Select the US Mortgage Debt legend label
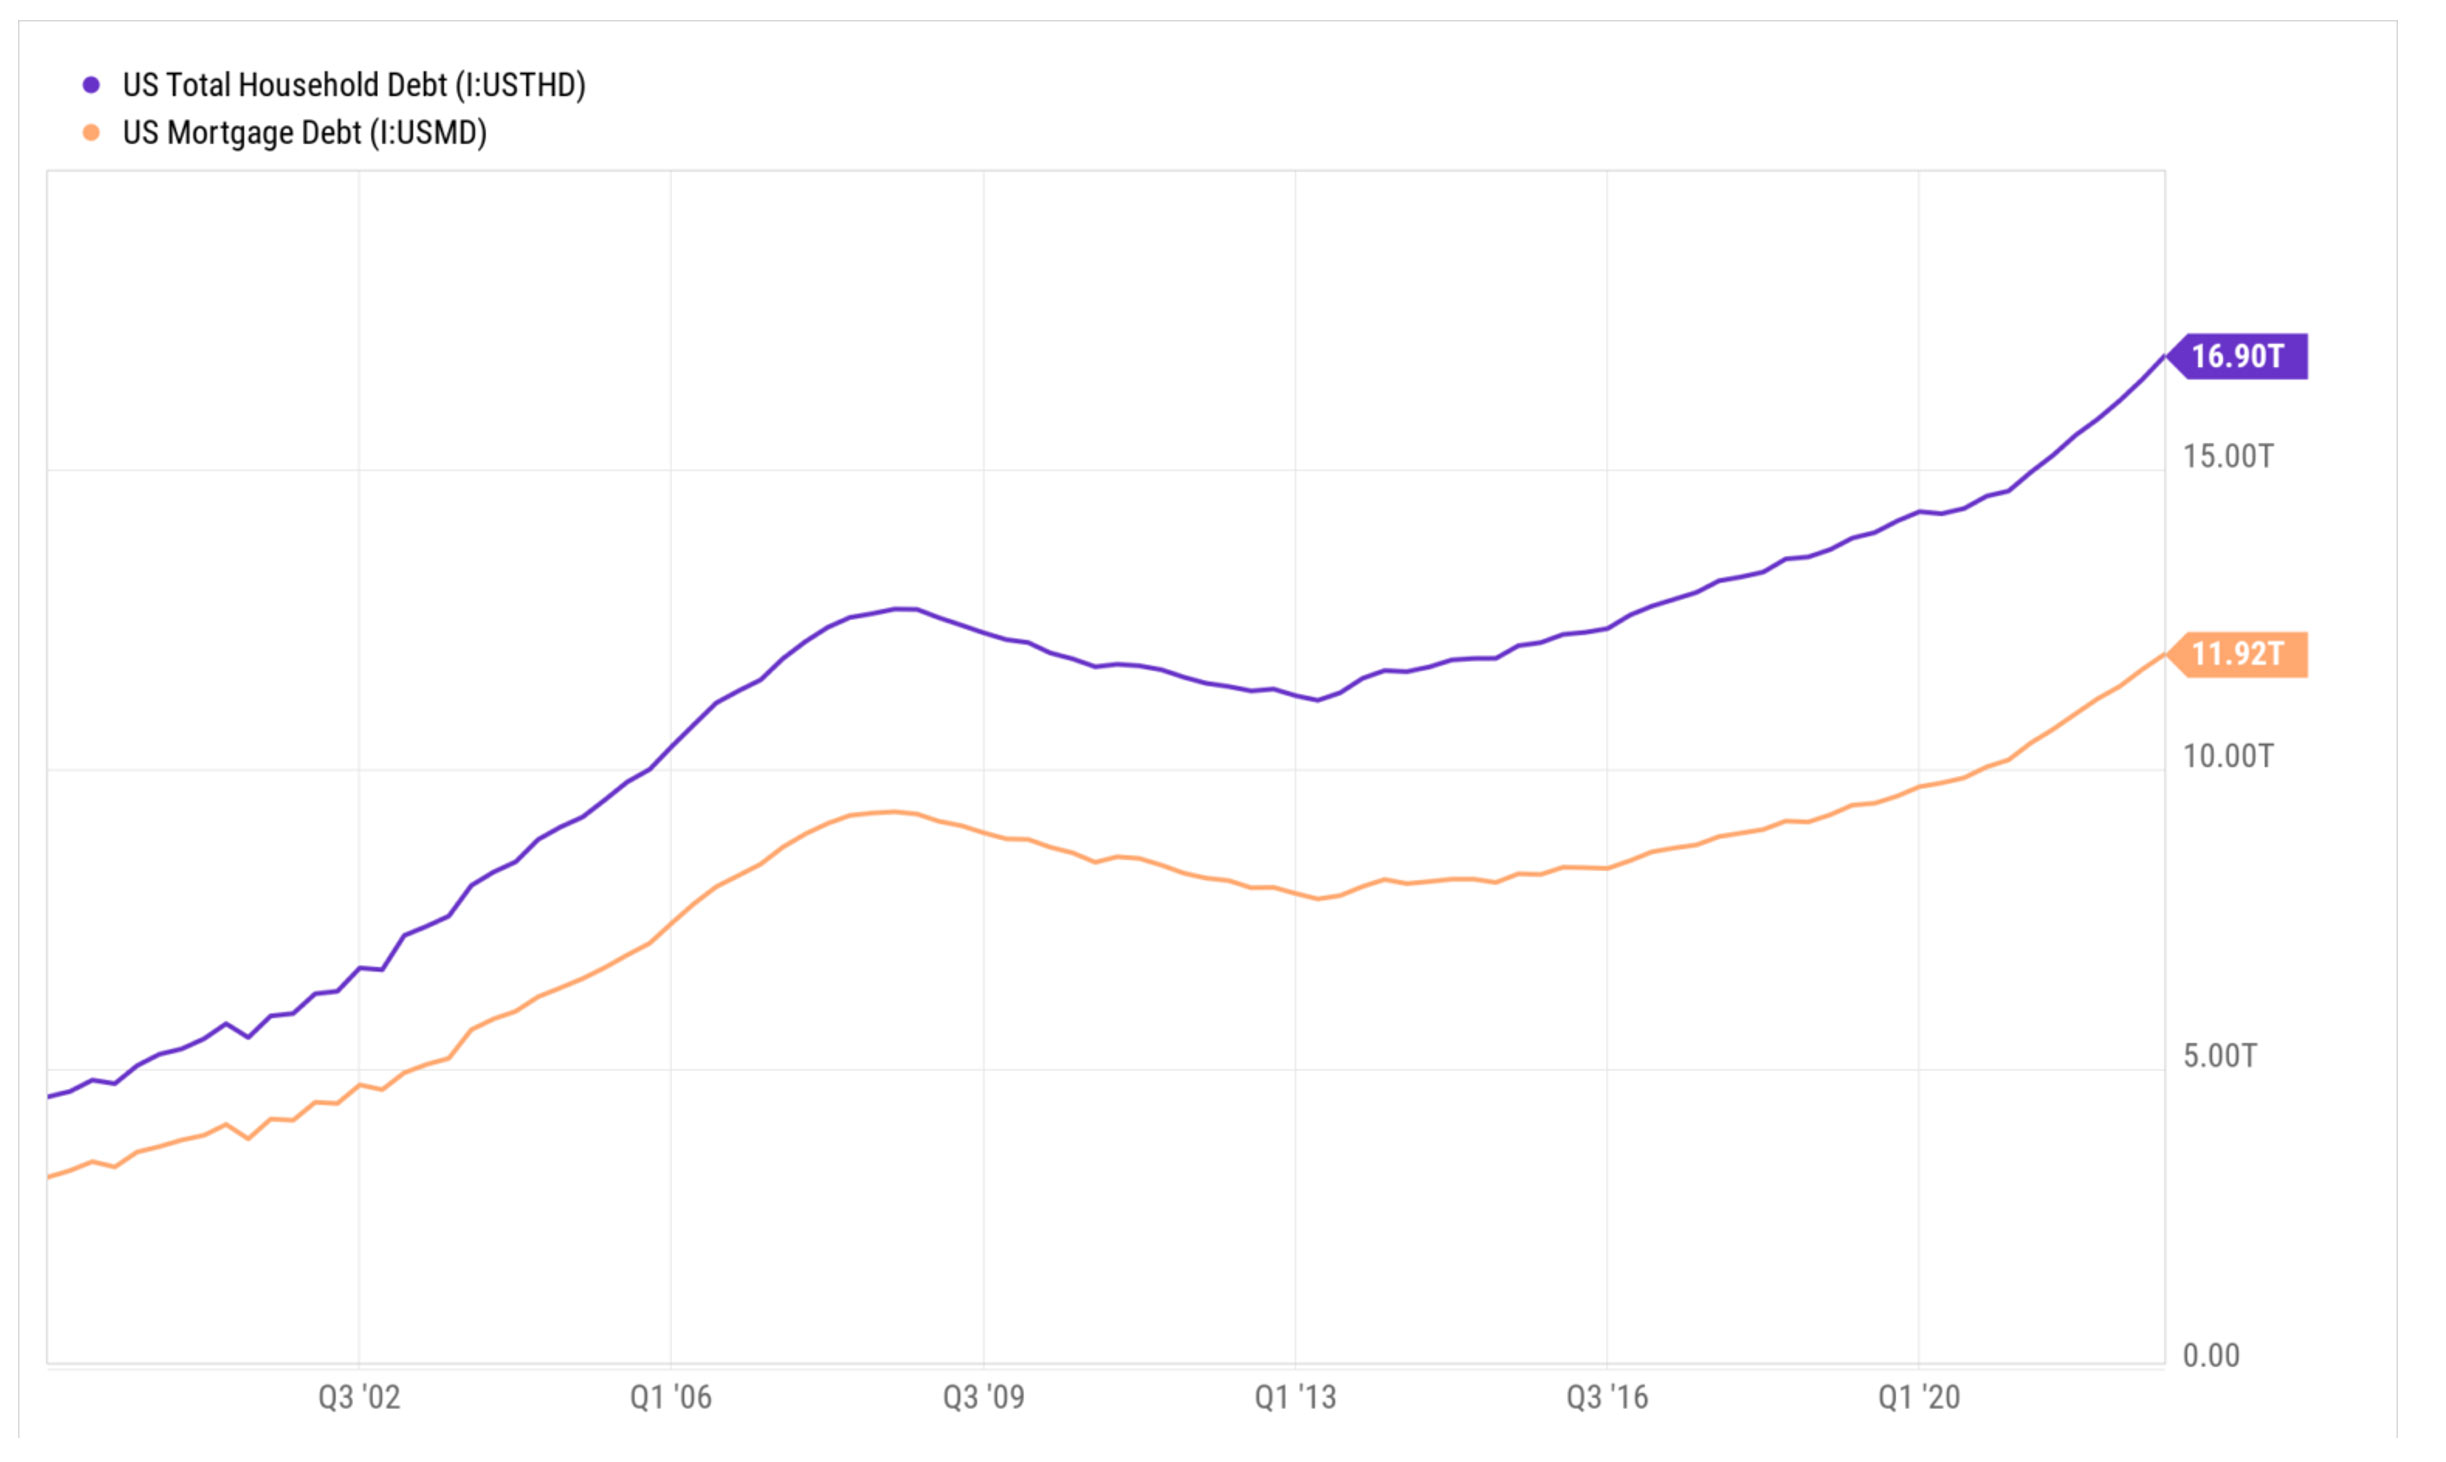2446x1462 pixels. pos(304,132)
